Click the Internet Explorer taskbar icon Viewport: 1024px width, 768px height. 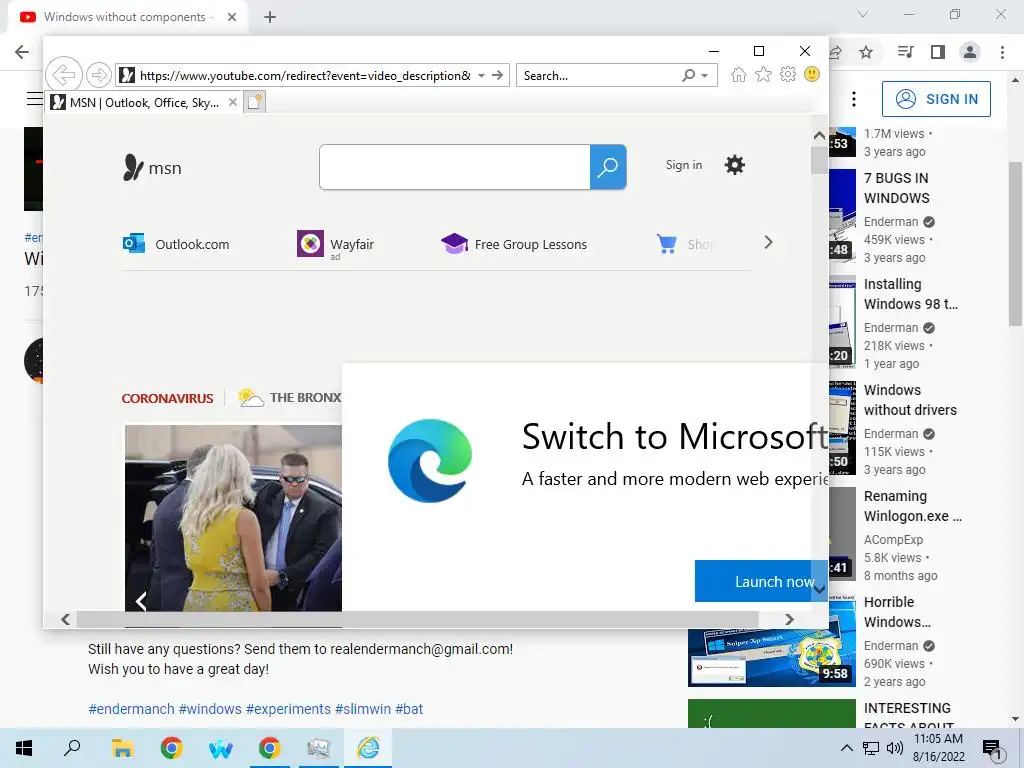click(368, 748)
